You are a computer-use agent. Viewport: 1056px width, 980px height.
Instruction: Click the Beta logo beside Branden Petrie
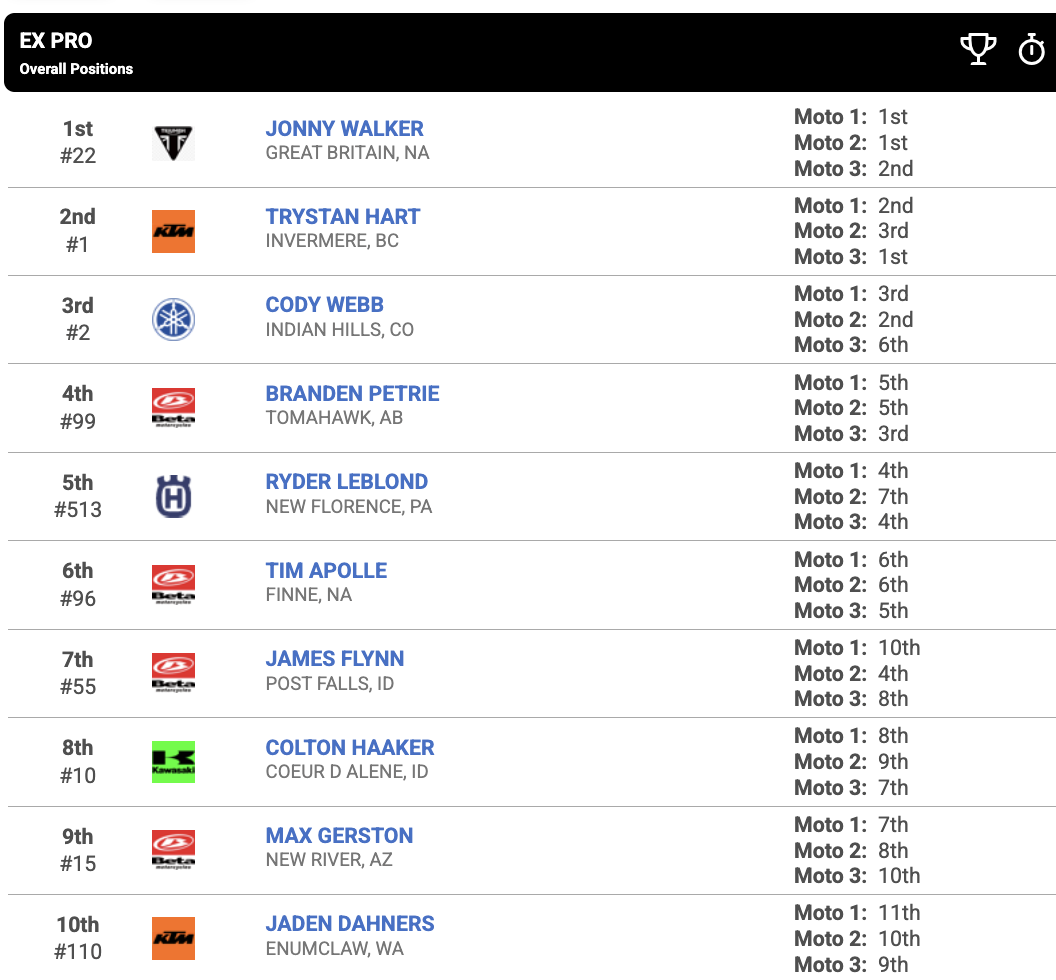click(173, 408)
